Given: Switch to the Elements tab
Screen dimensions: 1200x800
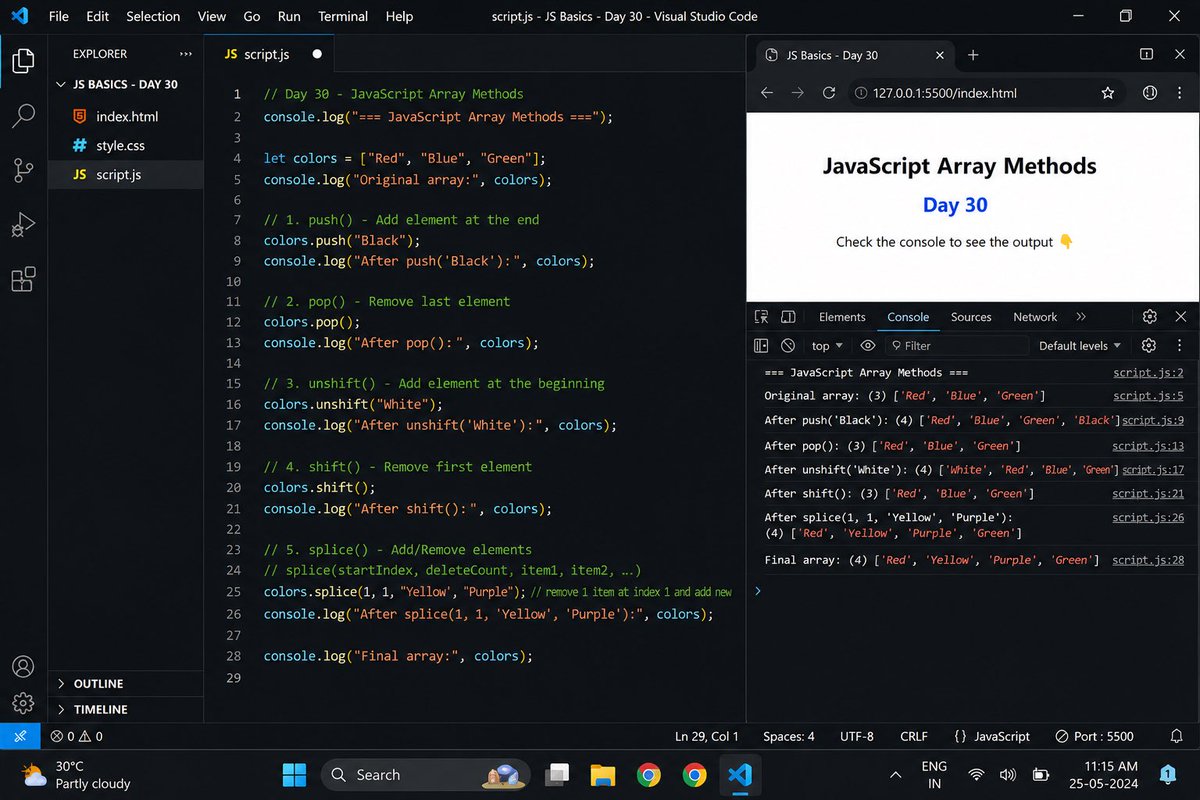Looking at the screenshot, I should [842, 317].
